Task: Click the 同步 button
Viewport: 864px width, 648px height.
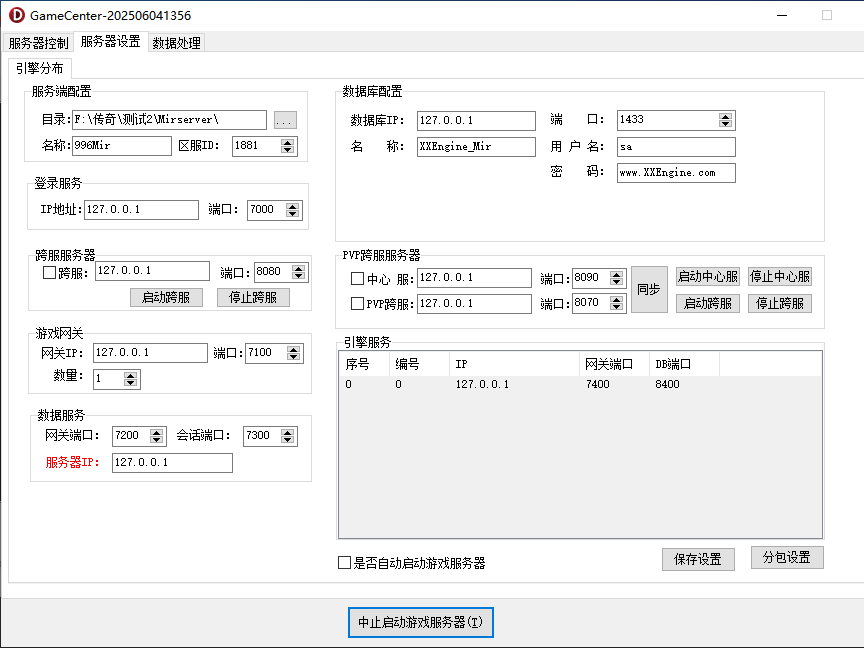Action: point(649,290)
